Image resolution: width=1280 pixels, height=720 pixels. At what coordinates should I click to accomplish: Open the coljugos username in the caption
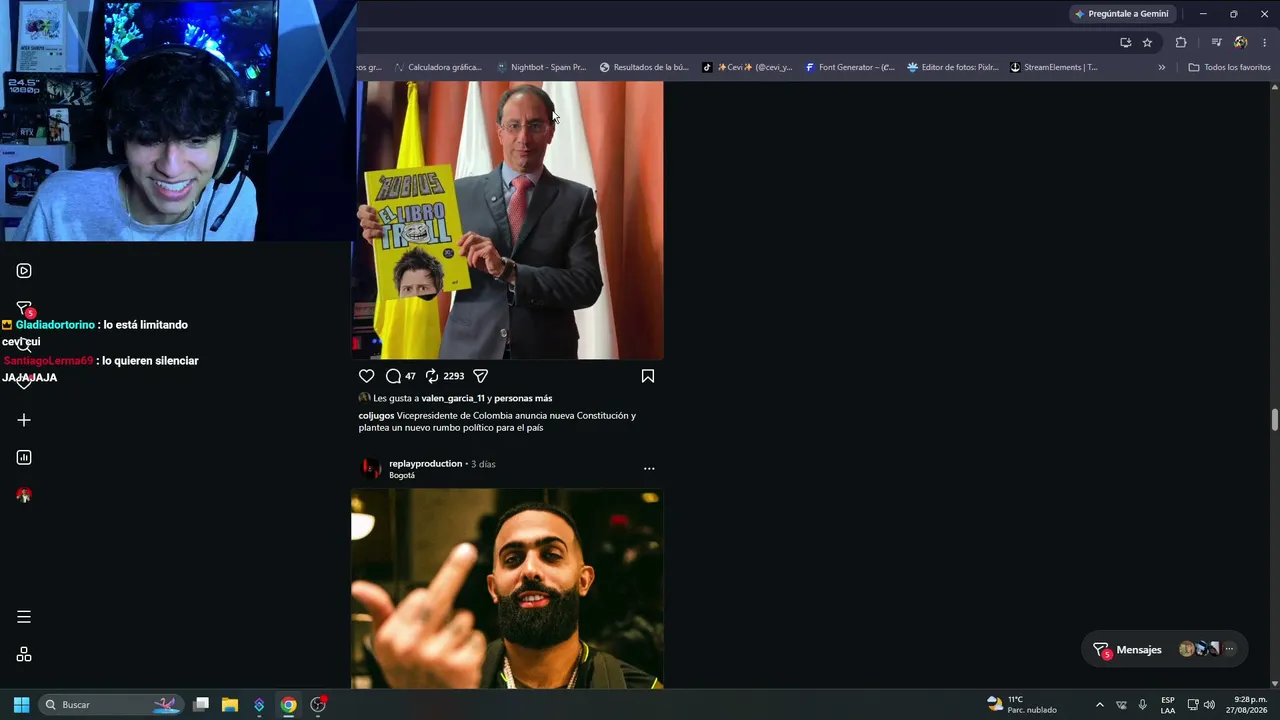point(376,416)
